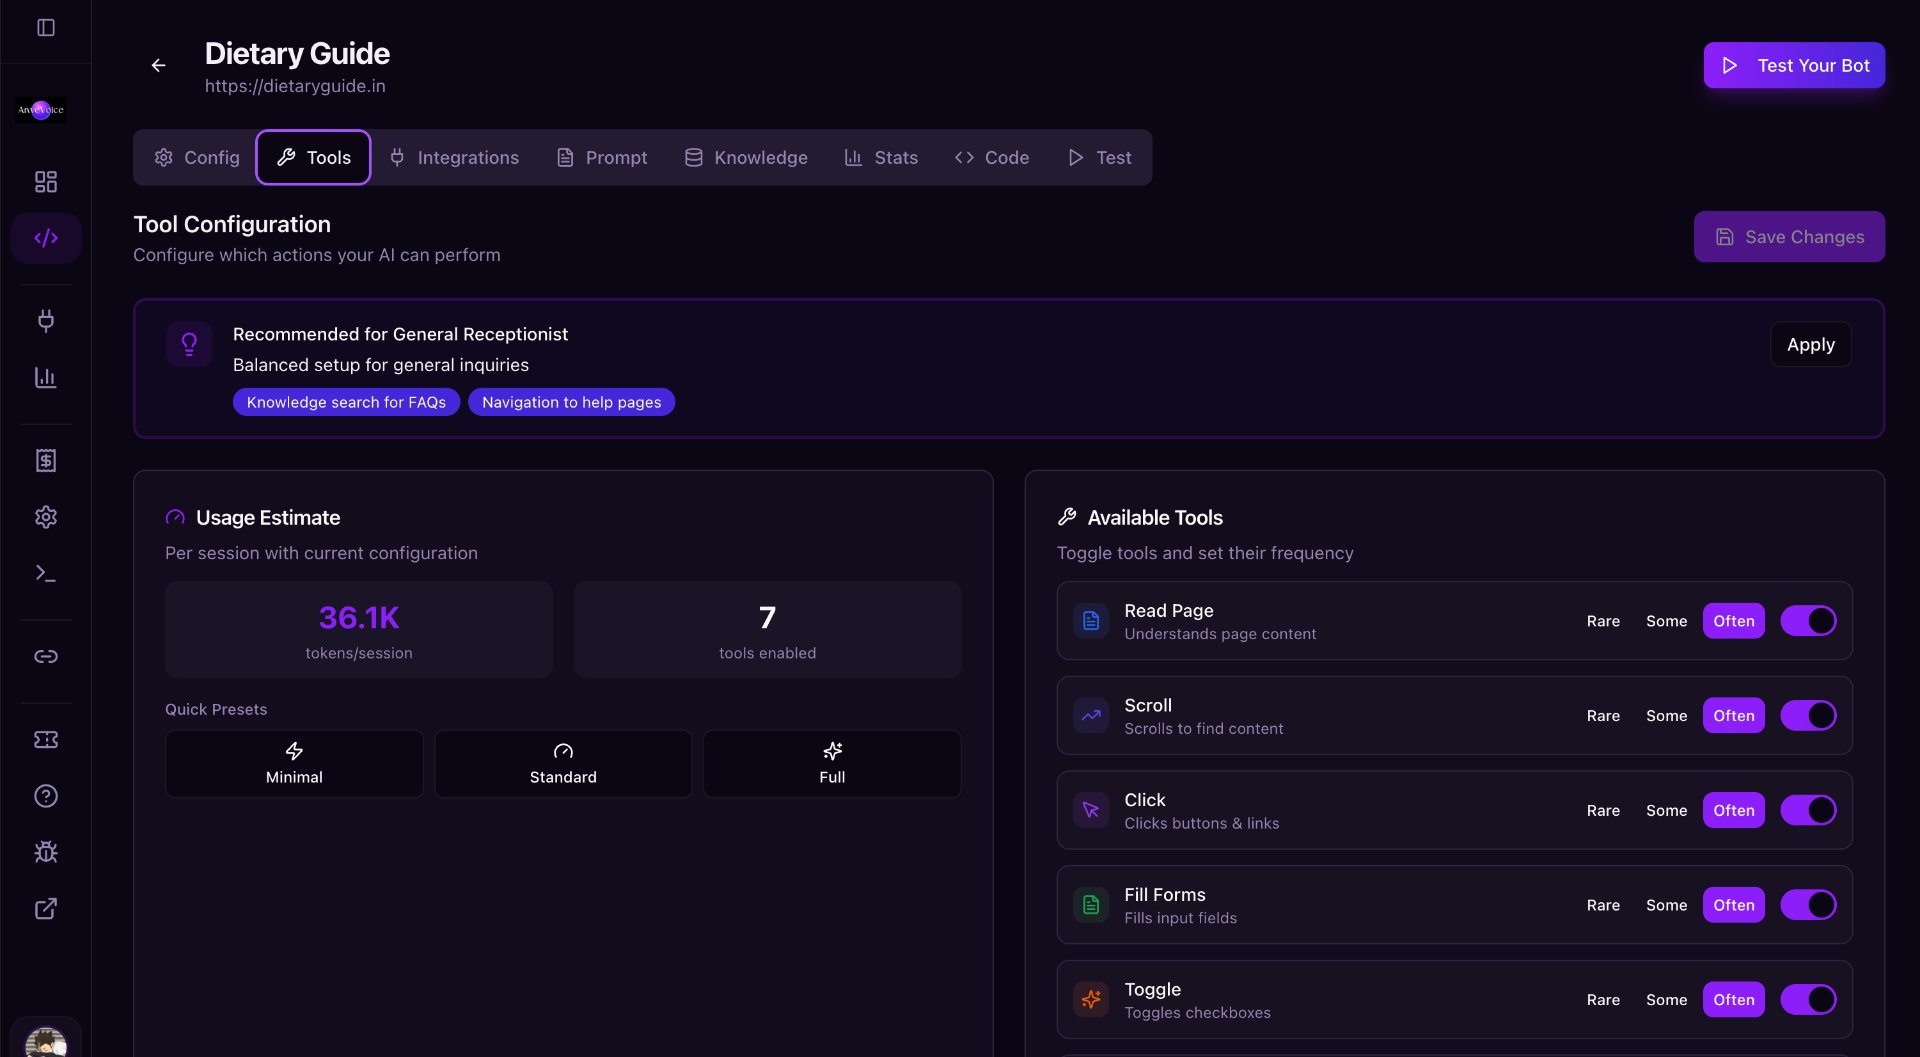
Task: Click the back arrow beside Dietary Guide
Action: pos(158,65)
